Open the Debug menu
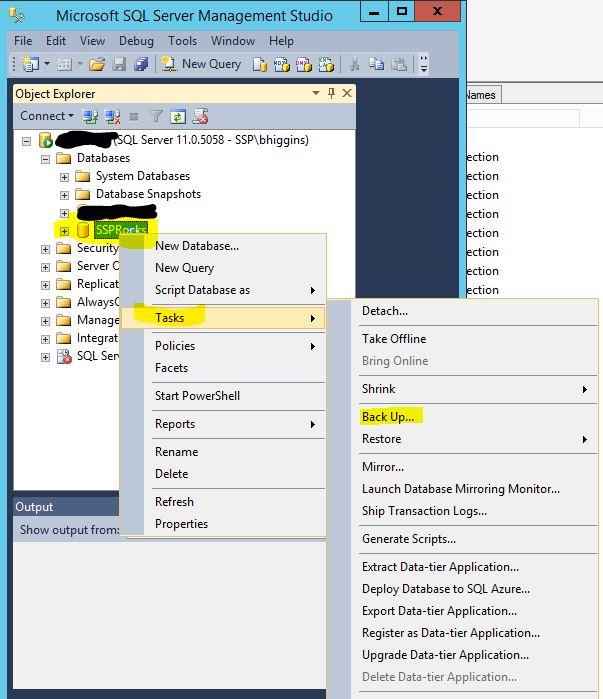The height and width of the screenshot is (699, 603). tap(136, 41)
